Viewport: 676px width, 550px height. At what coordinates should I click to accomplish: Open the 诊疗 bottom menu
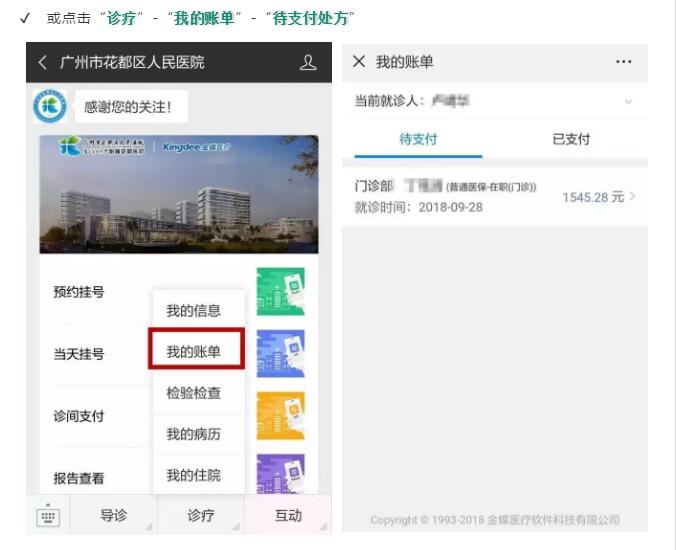201,516
